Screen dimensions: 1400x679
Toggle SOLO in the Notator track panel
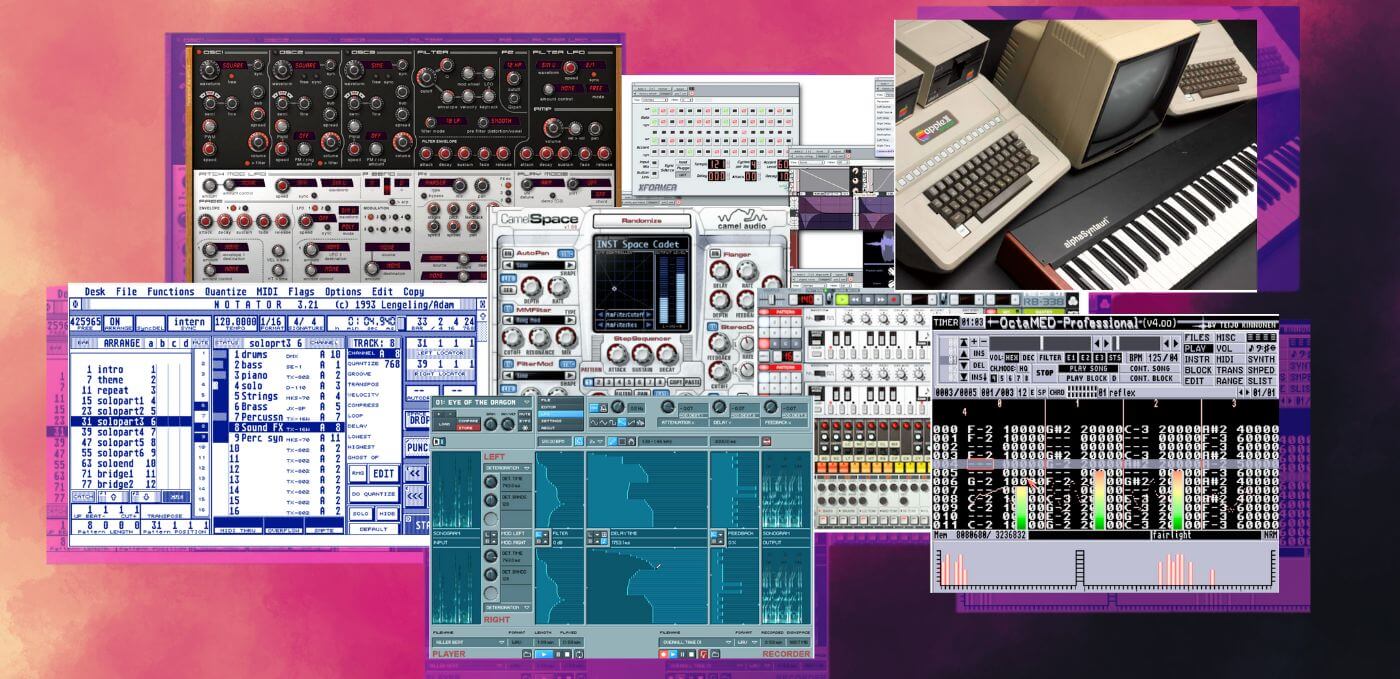pos(360,513)
